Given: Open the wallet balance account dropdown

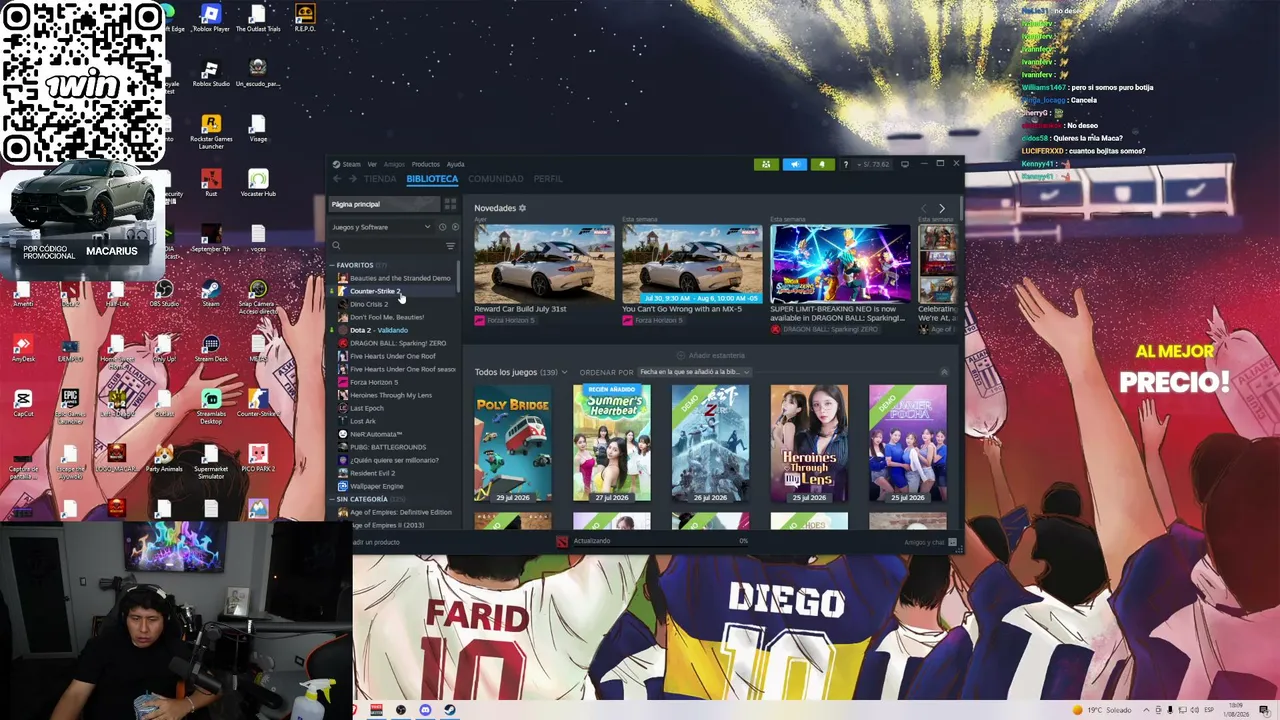Looking at the screenshot, I should pyautogui.click(x=874, y=164).
